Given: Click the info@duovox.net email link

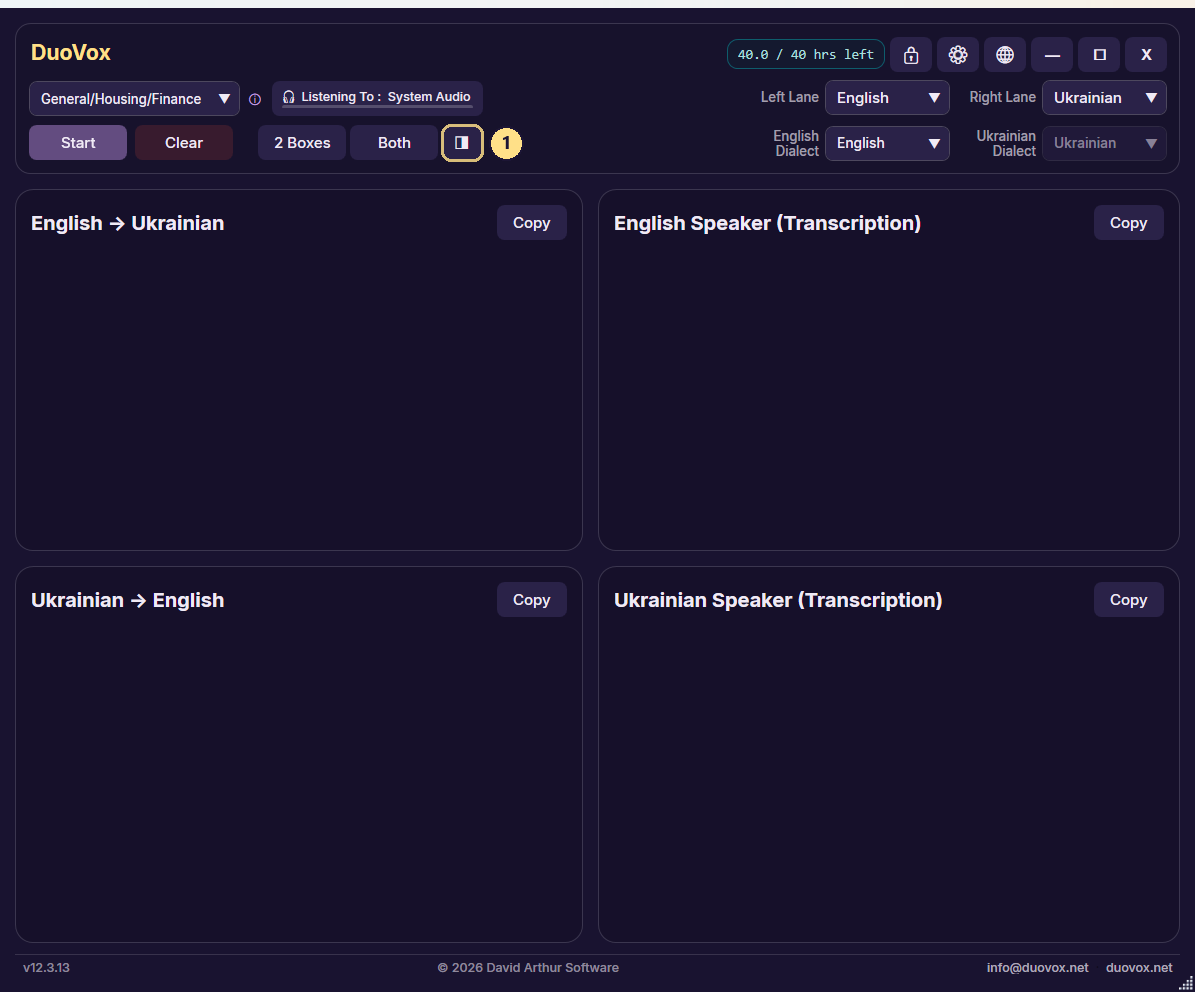Looking at the screenshot, I should pyautogui.click(x=1037, y=968).
